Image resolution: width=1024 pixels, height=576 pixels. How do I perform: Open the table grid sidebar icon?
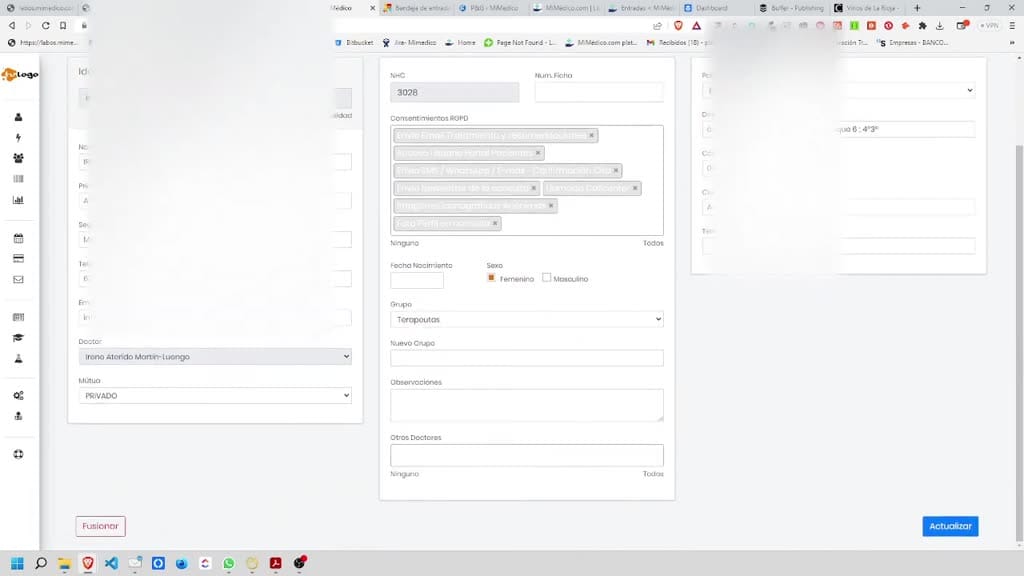[x=18, y=317]
